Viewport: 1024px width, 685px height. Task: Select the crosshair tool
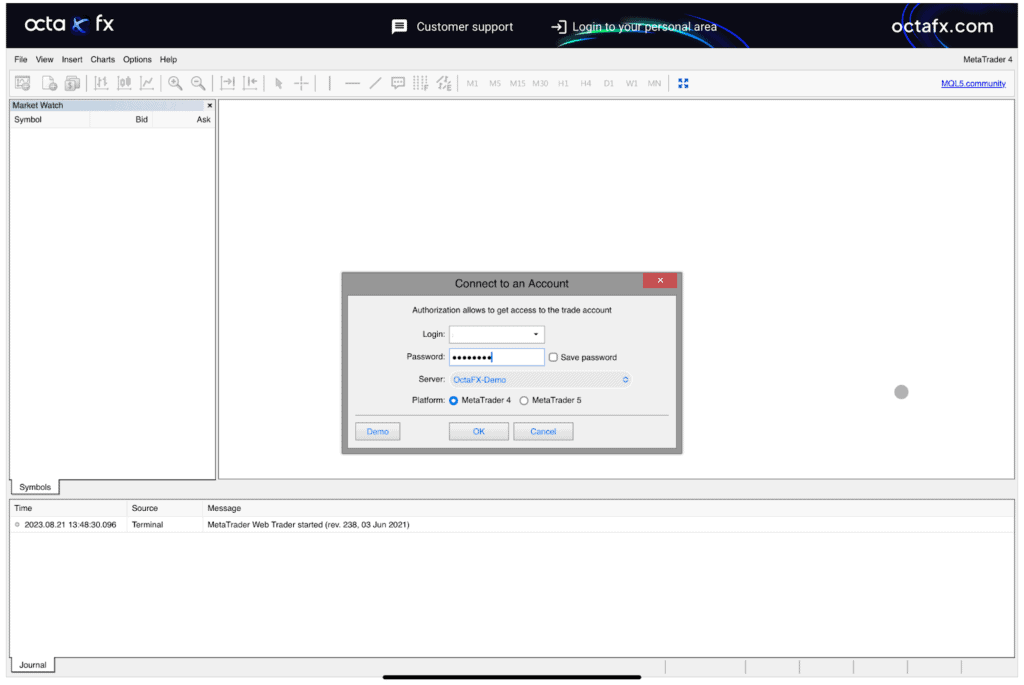point(301,83)
